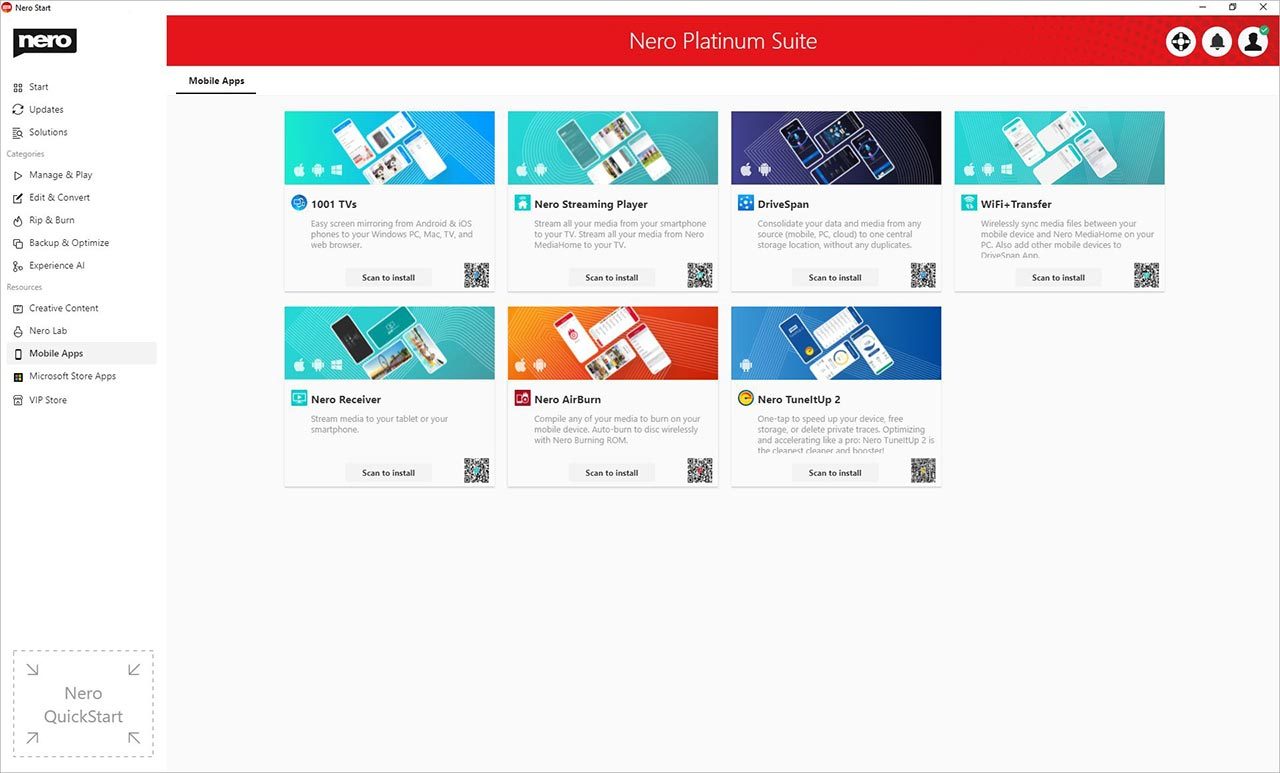Click Scan to install for Nero TuneItUp 2
The height and width of the screenshot is (773, 1280).
click(835, 472)
